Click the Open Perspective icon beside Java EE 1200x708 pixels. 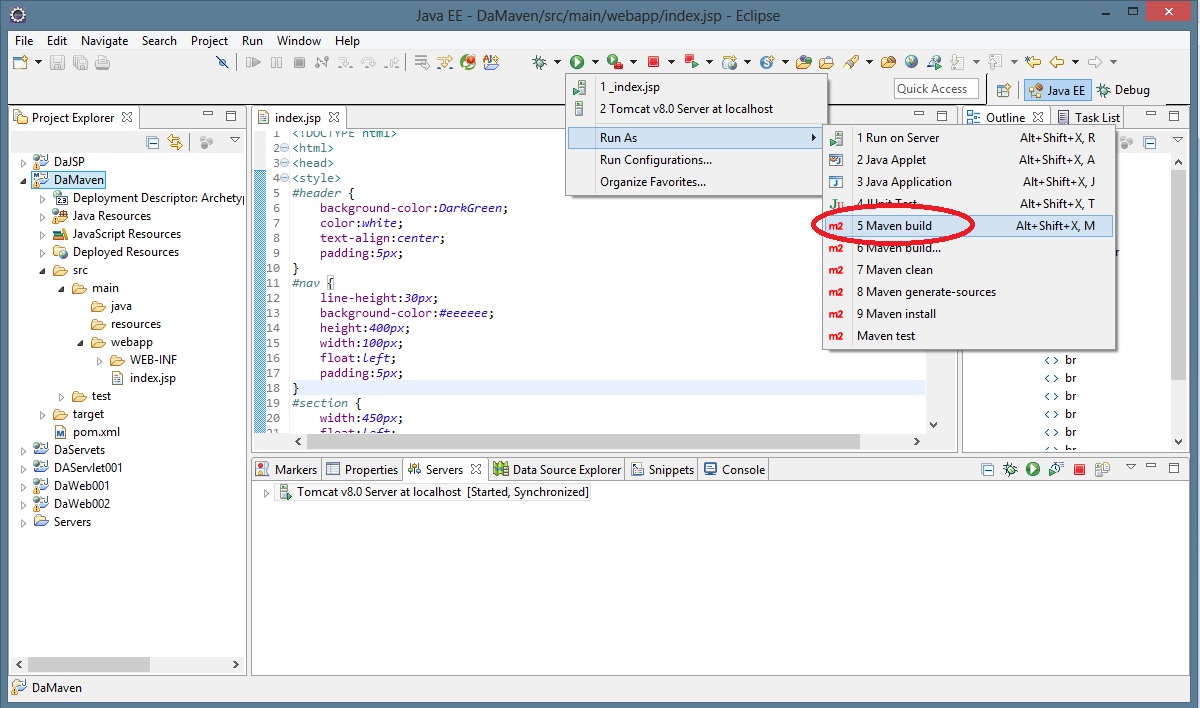pyautogui.click(x=1004, y=90)
